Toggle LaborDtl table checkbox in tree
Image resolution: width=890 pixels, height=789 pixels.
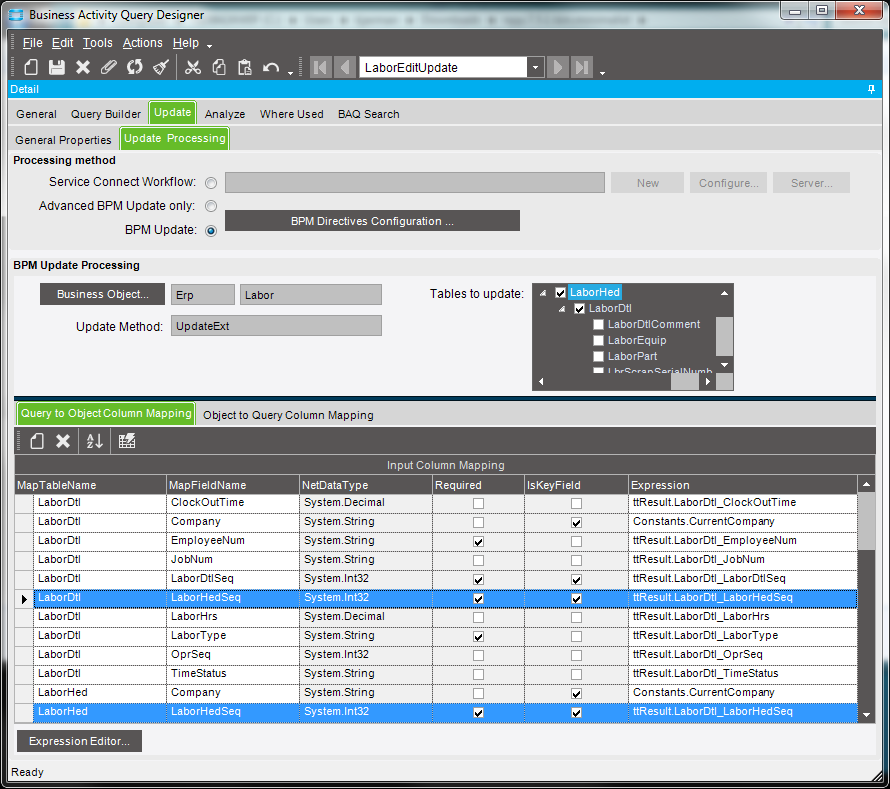[x=580, y=309]
